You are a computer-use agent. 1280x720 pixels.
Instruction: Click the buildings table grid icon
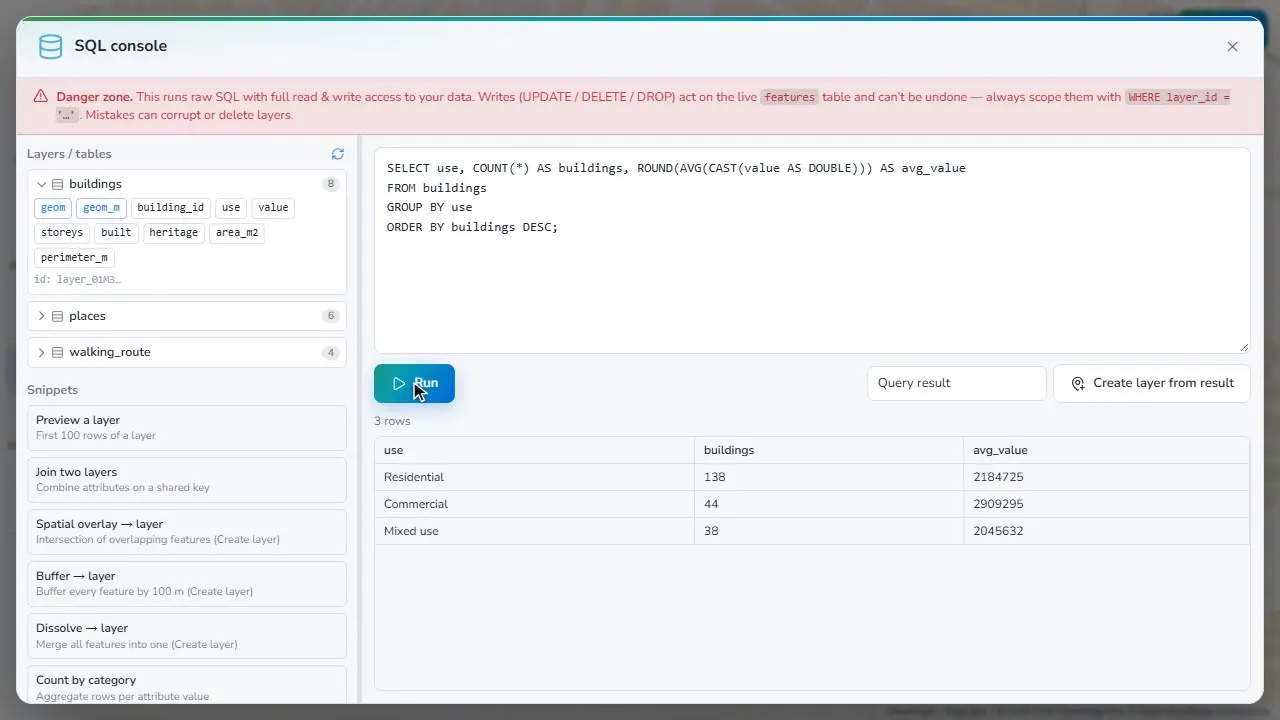pyautogui.click(x=58, y=184)
